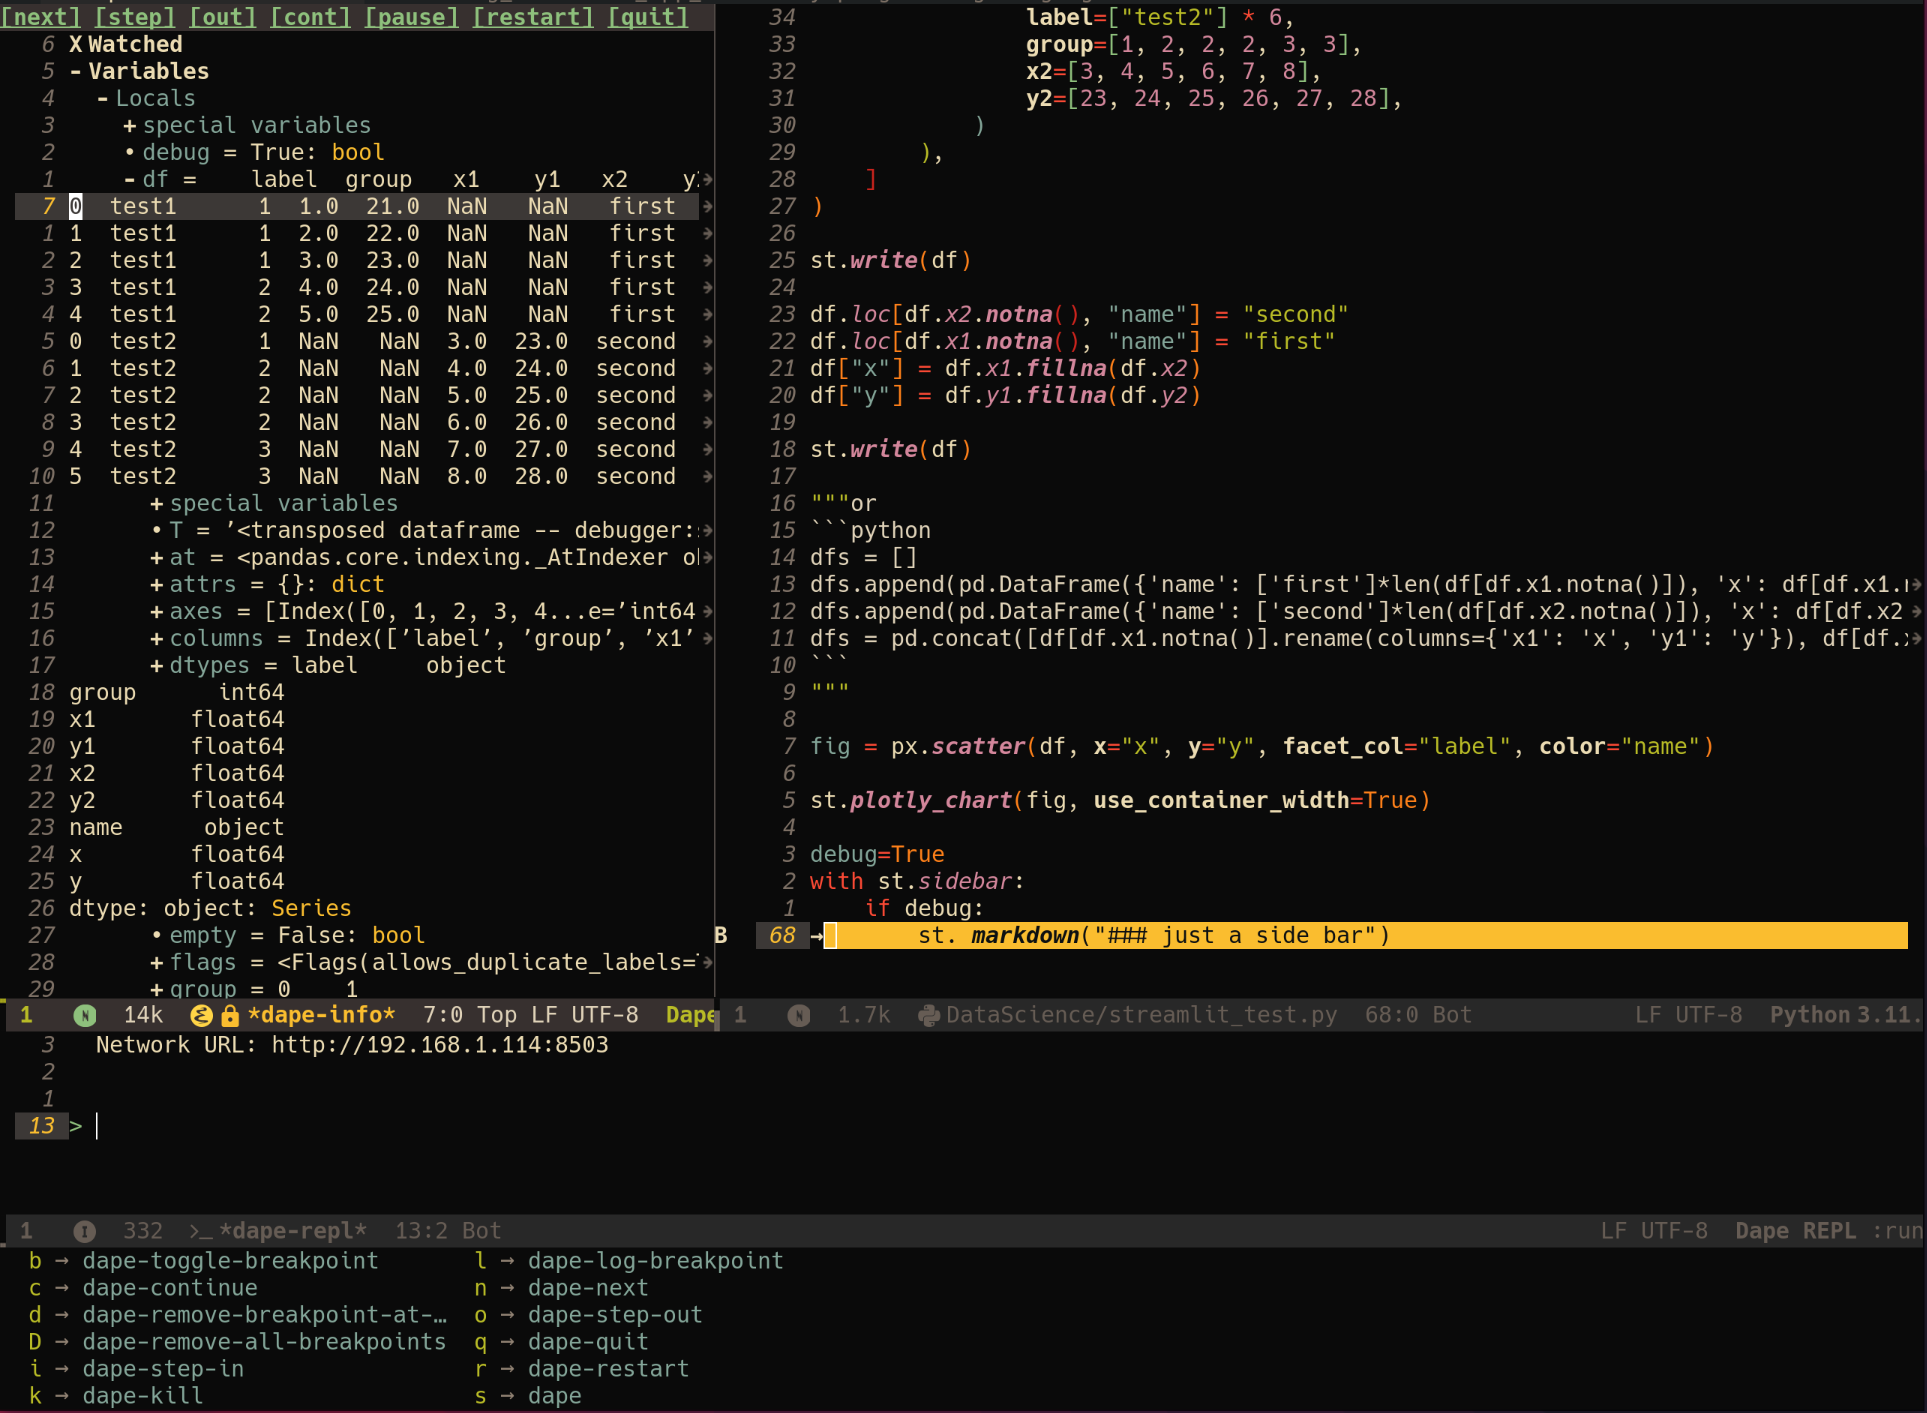Click dataframe row '5 test2 3 NaN NaN 8.0 28.0'
This screenshot has height=1413, width=1927.
(x=372, y=476)
